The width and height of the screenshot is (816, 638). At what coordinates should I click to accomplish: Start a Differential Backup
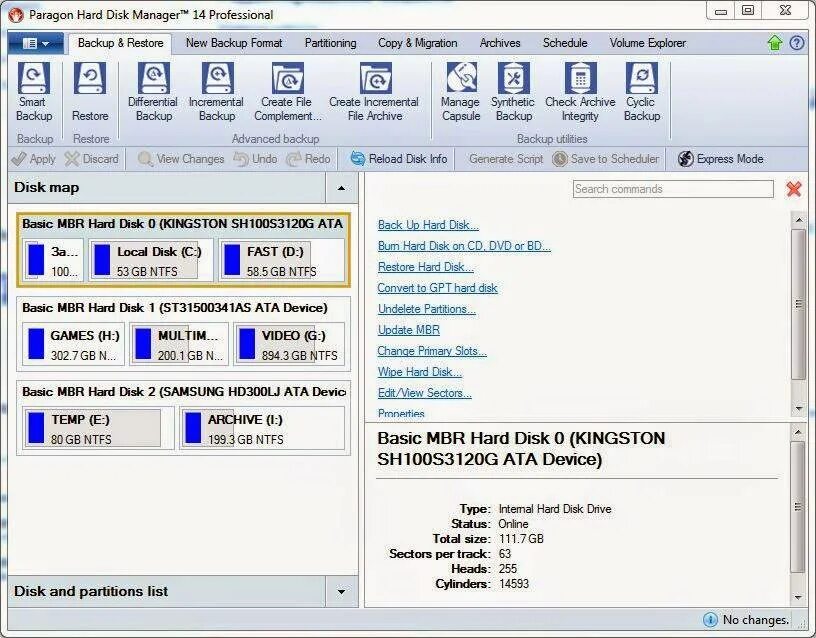(x=153, y=92)
